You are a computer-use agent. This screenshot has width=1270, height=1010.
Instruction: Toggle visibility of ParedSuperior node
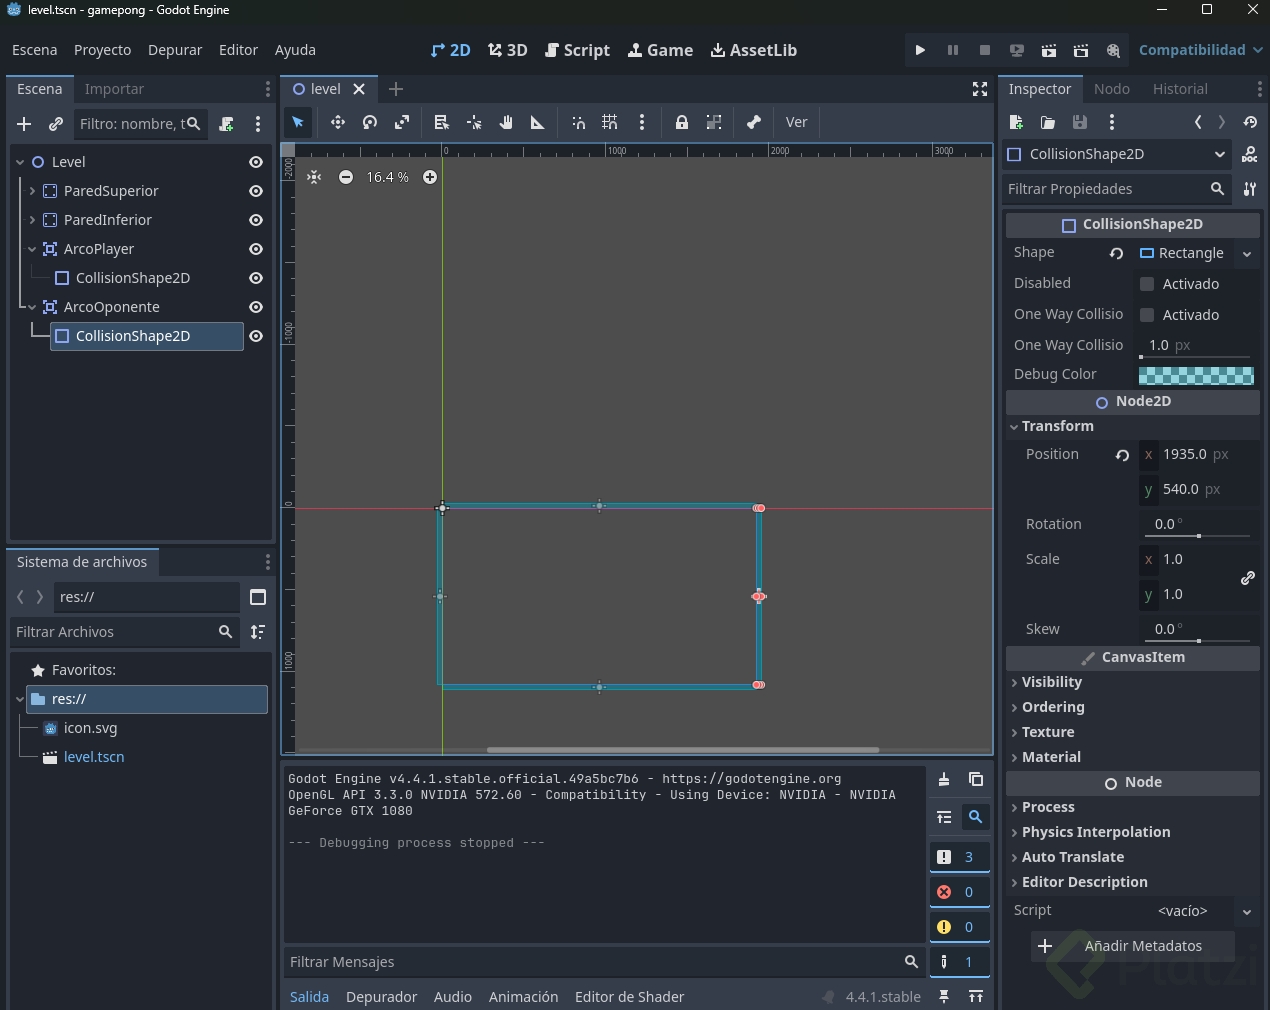click(256, 191)
